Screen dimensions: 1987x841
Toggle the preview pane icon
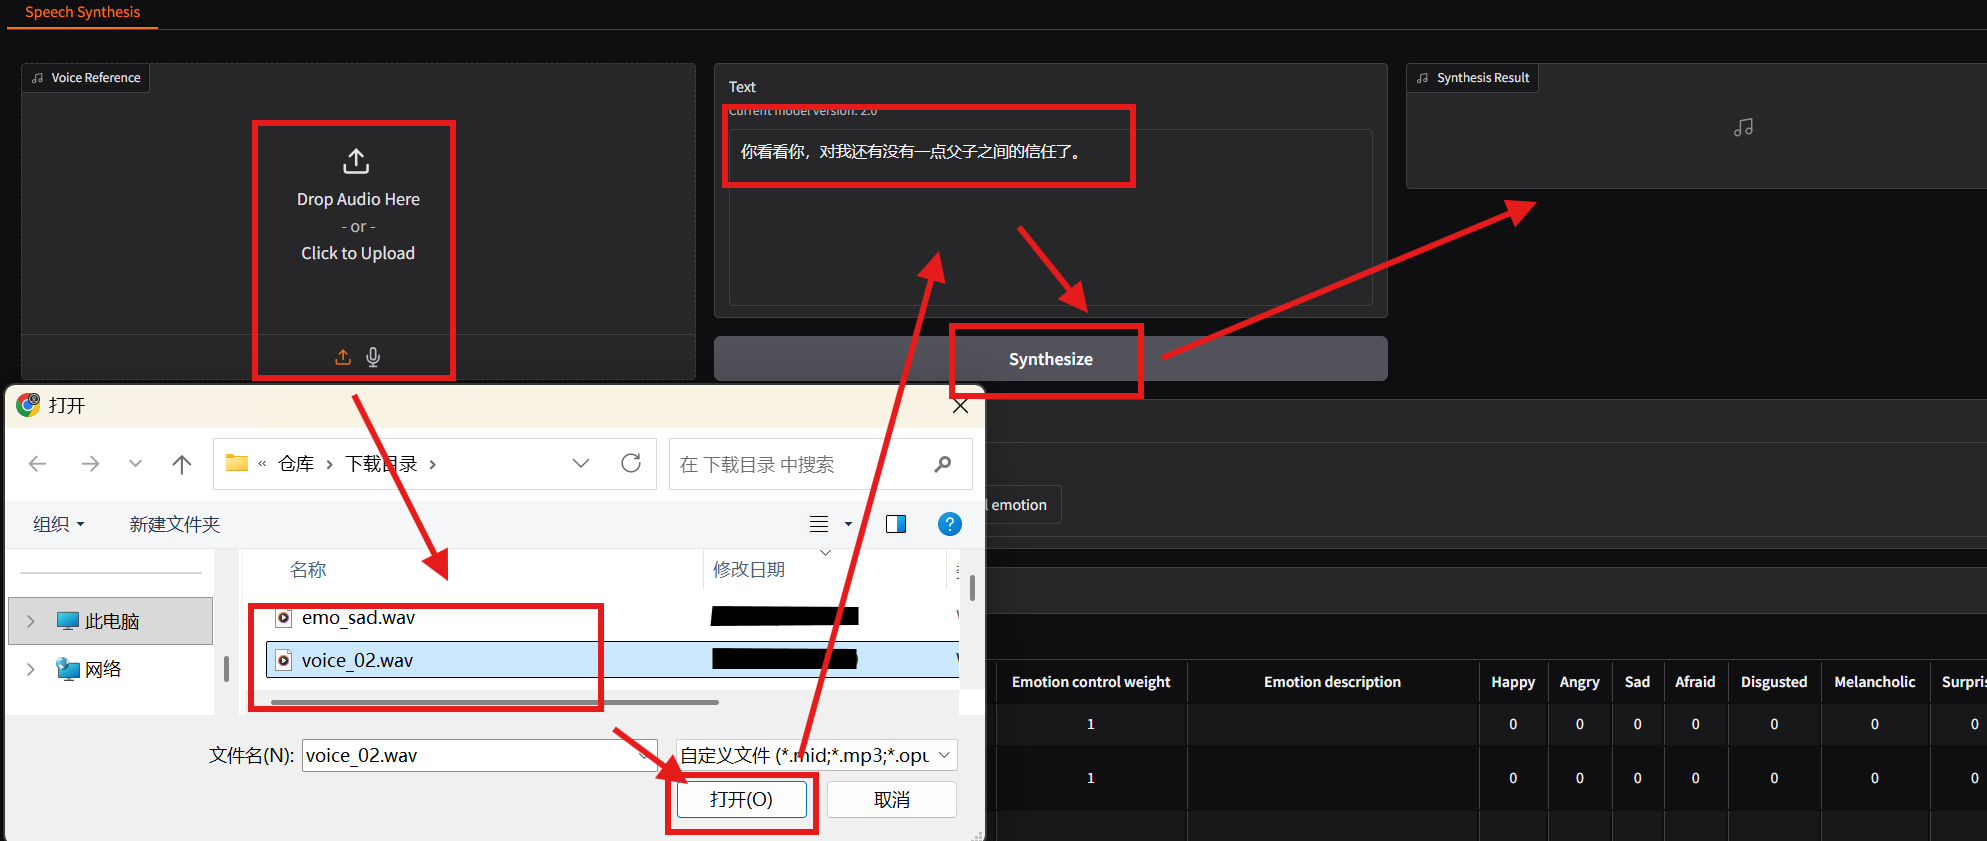coord(895,524)
